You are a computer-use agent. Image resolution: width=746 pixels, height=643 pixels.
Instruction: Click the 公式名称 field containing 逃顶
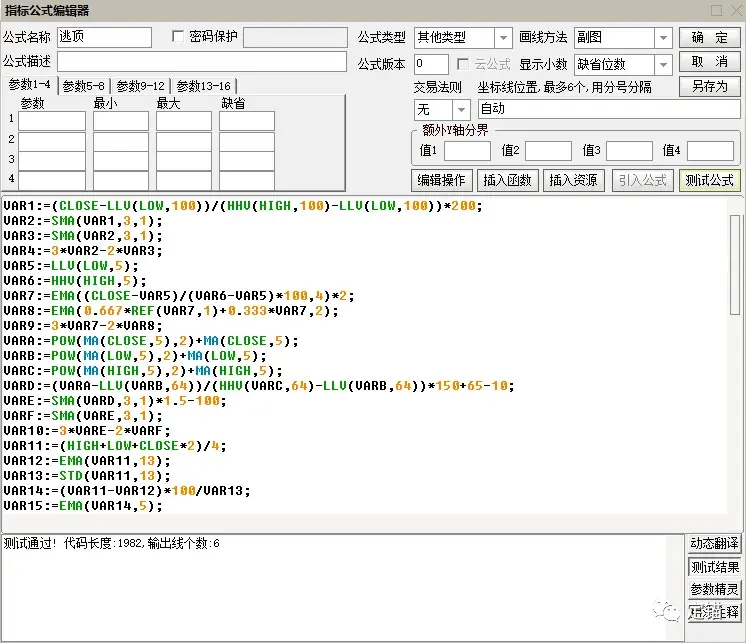coord(104,37)
